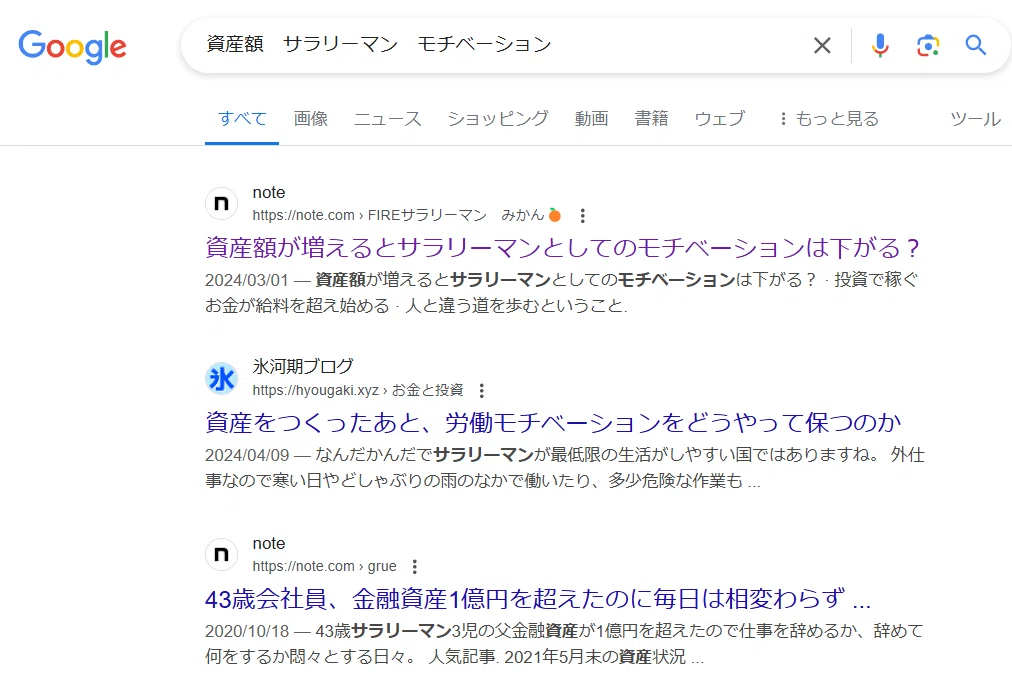Go to the ショッピング tab
Viewport: 1012px width, 689px height.
click(498, 119)
